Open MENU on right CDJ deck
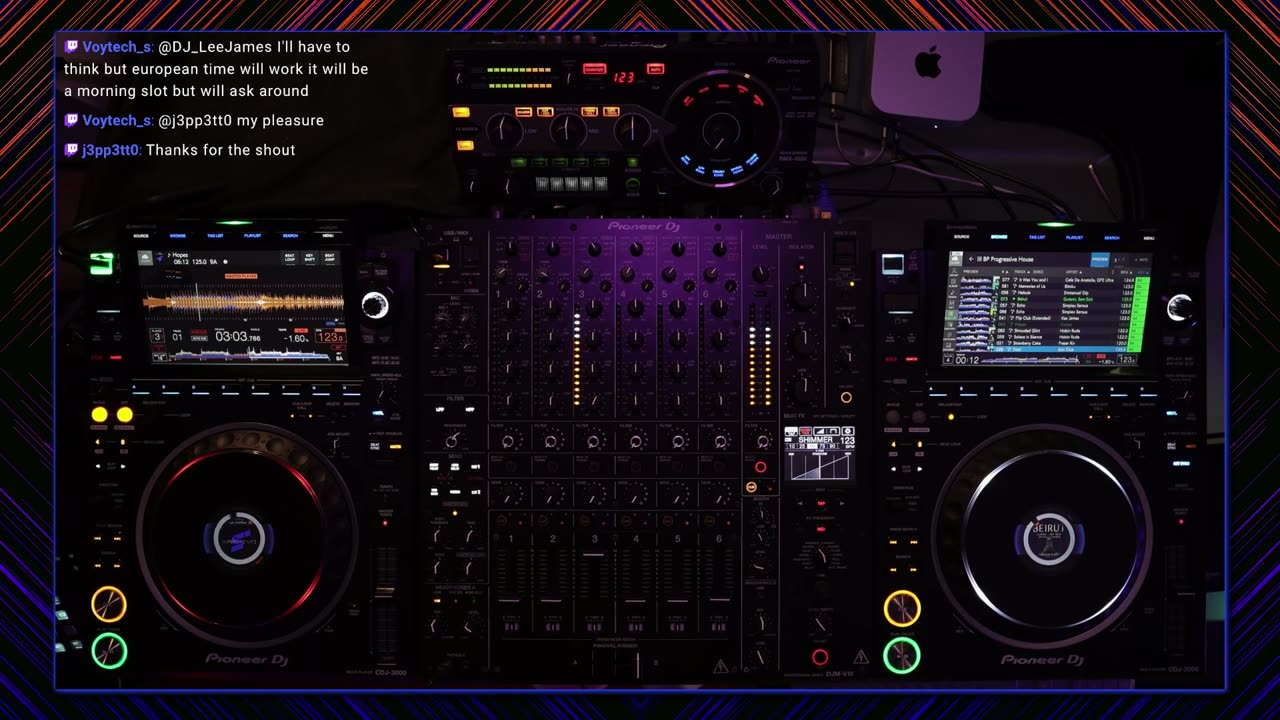The height and width of the screenshot is (720, 1280). [x=1149, y=238]
